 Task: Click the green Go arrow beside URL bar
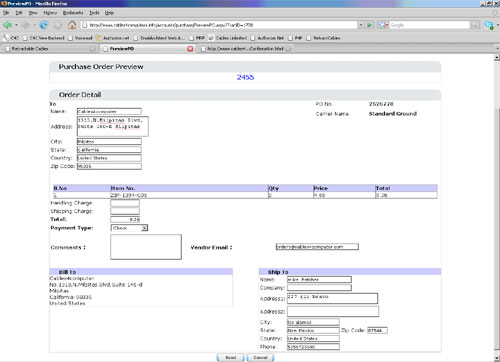click(x=369, y=25)
